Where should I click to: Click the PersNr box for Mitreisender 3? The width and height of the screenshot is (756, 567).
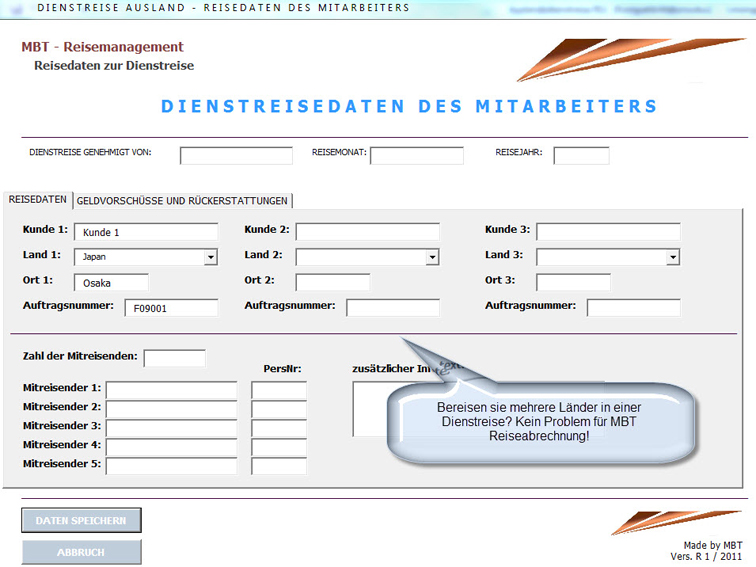pos(279,427)
